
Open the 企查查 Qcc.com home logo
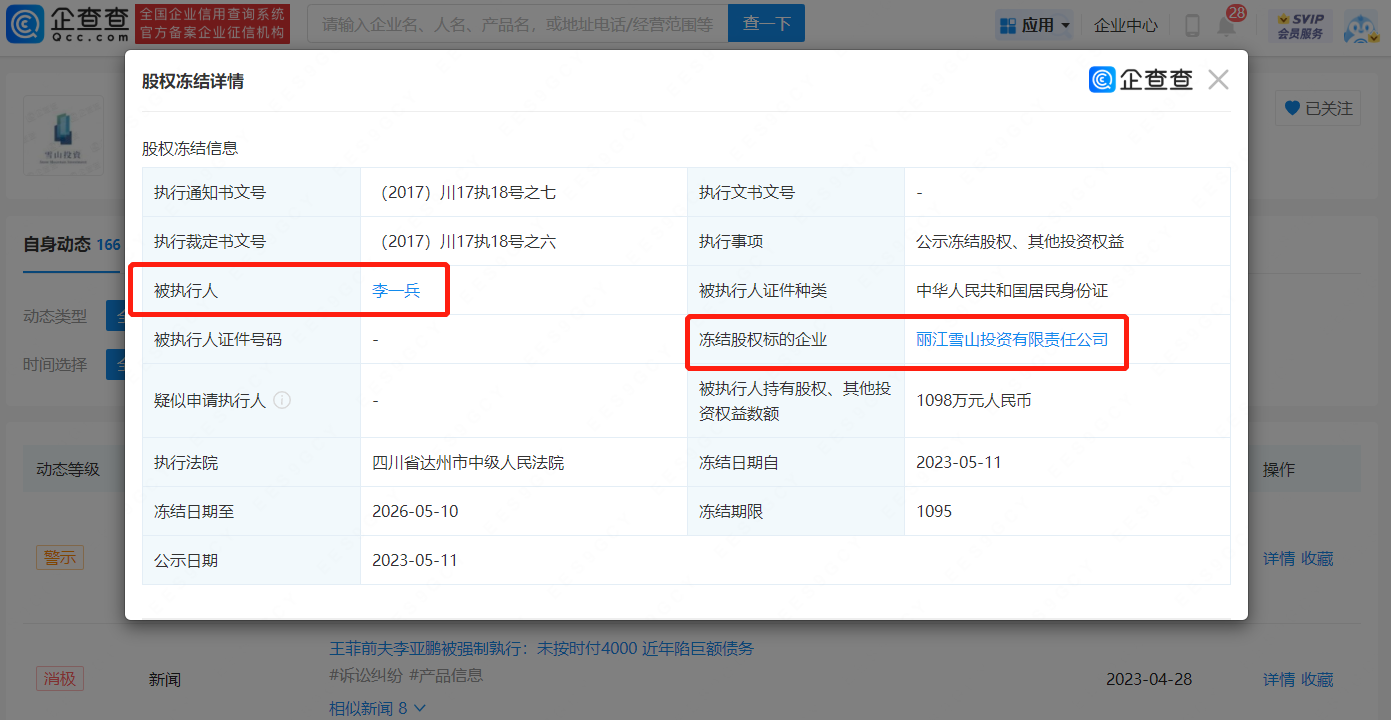pos(67,24)
